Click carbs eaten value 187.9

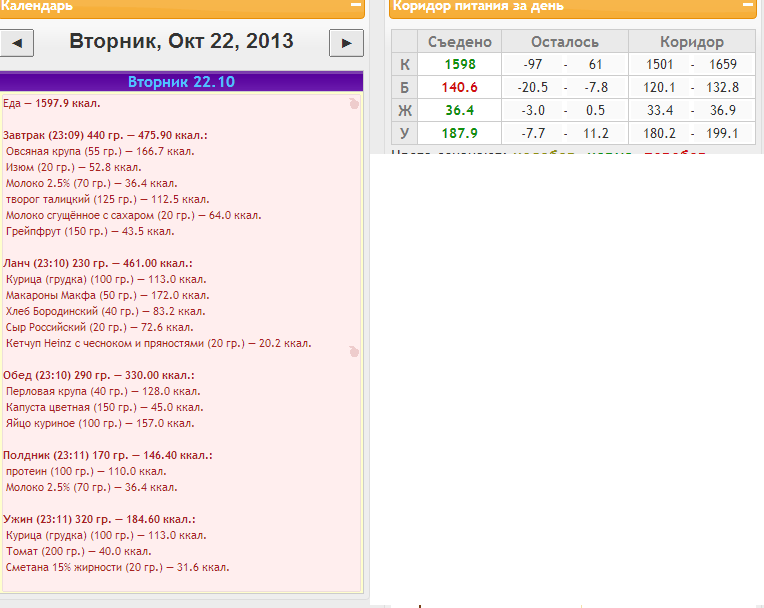click(459, 133)
